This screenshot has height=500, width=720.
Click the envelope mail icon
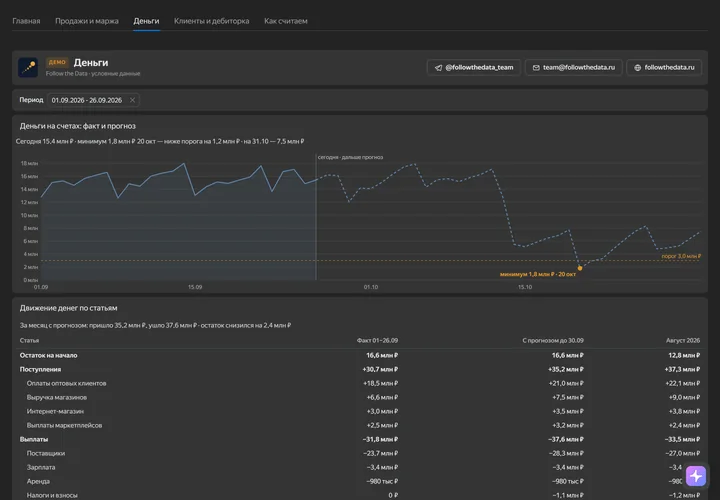(x=536, y=67)
